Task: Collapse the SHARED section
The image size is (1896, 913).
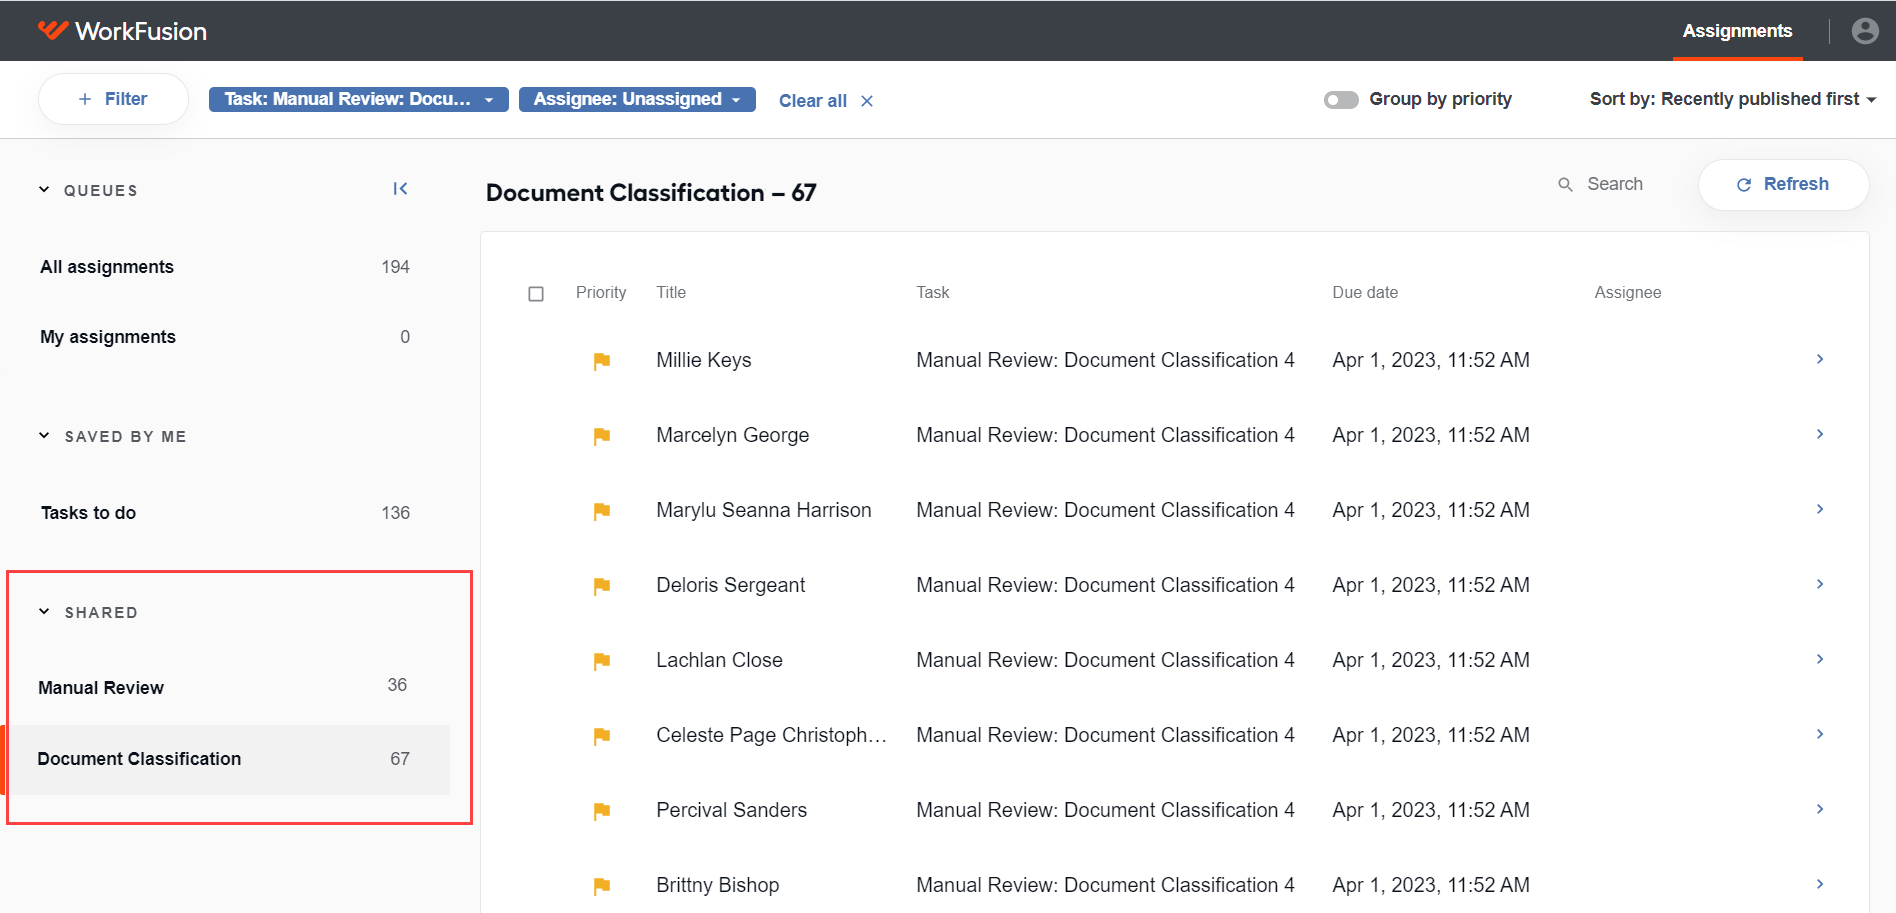Action: point(44,612)
